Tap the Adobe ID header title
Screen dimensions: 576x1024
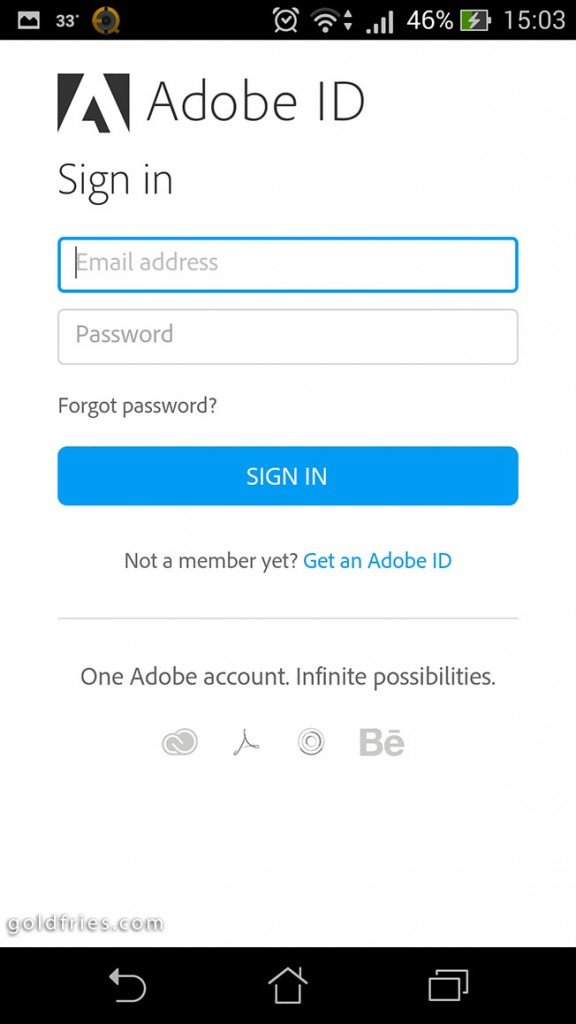pos(255,101)
